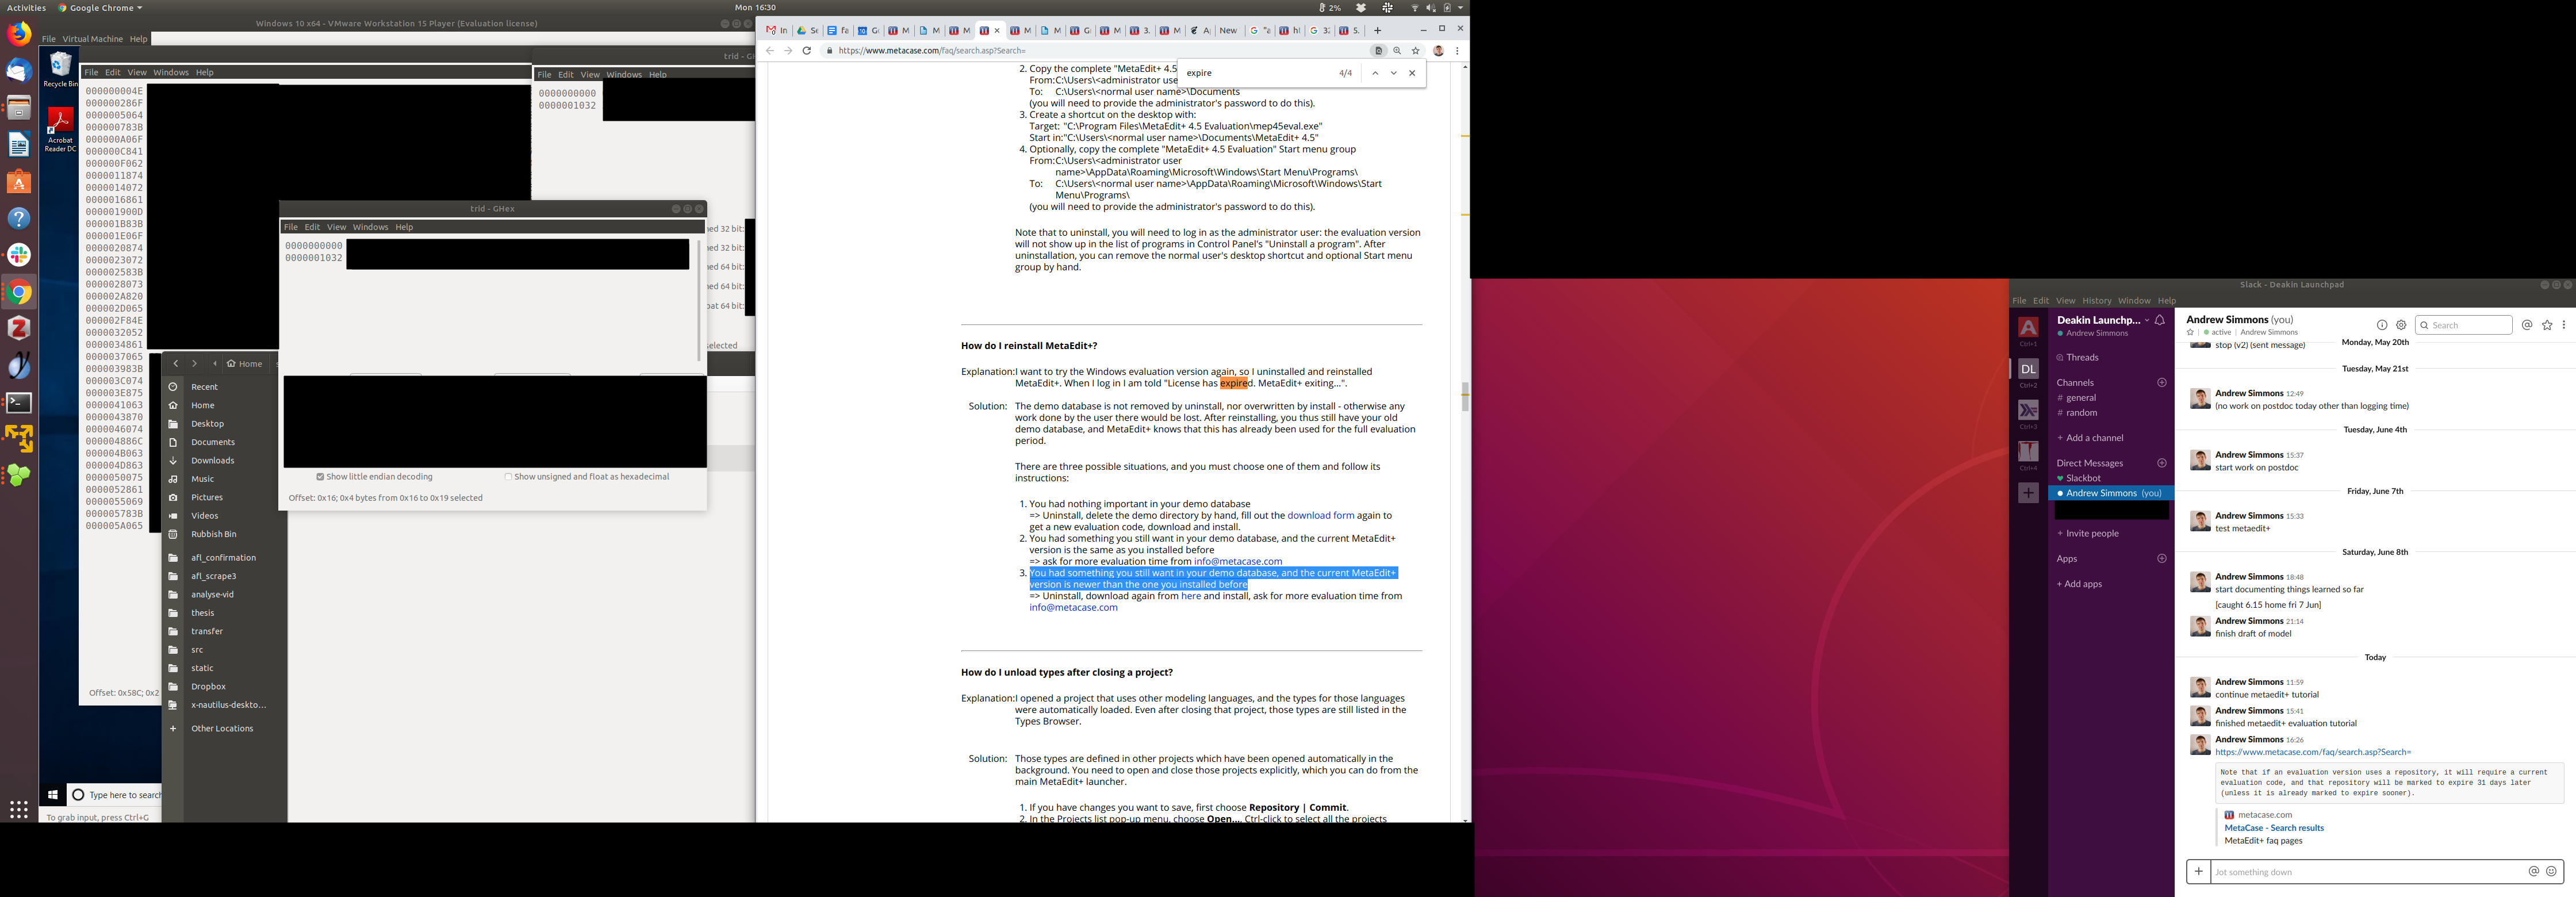Expand the Deakin Launchpad workspace menu
This screenshot has width=2576, height=897.
tap(2102, 320)
